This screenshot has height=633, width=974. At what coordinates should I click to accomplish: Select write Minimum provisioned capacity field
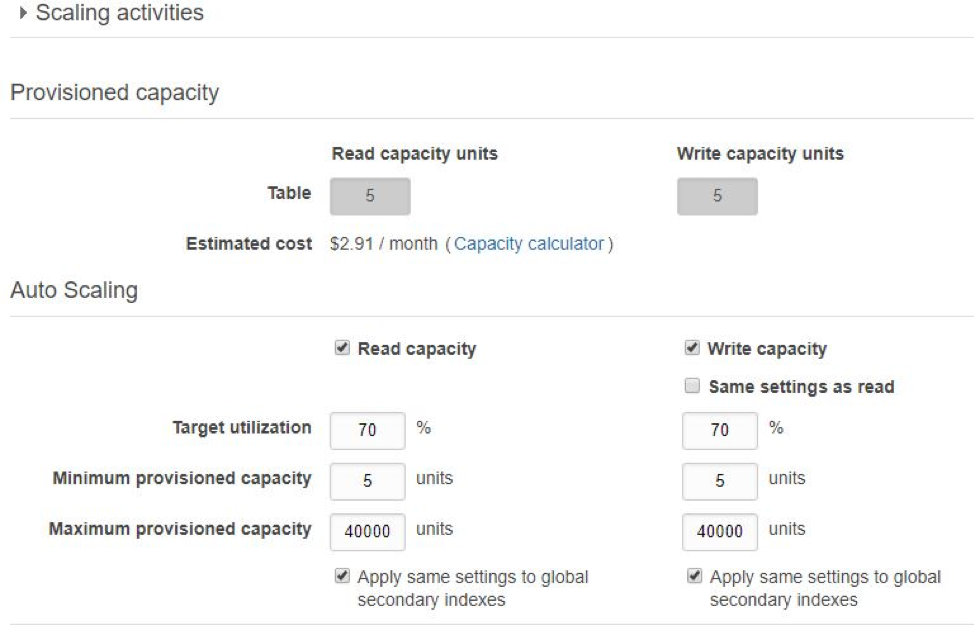pos(720,481)
